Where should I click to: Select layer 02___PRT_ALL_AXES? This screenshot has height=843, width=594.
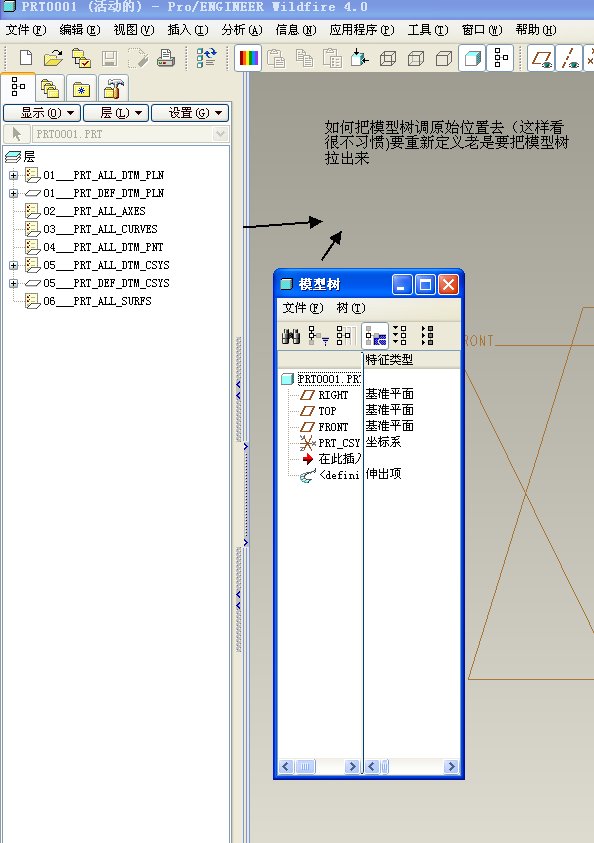(94, 211)
